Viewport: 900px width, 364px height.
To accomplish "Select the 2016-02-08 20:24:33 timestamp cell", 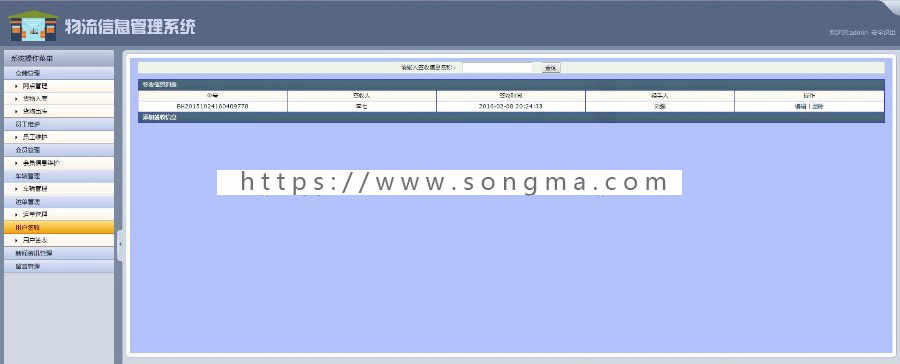I will 511,106.
